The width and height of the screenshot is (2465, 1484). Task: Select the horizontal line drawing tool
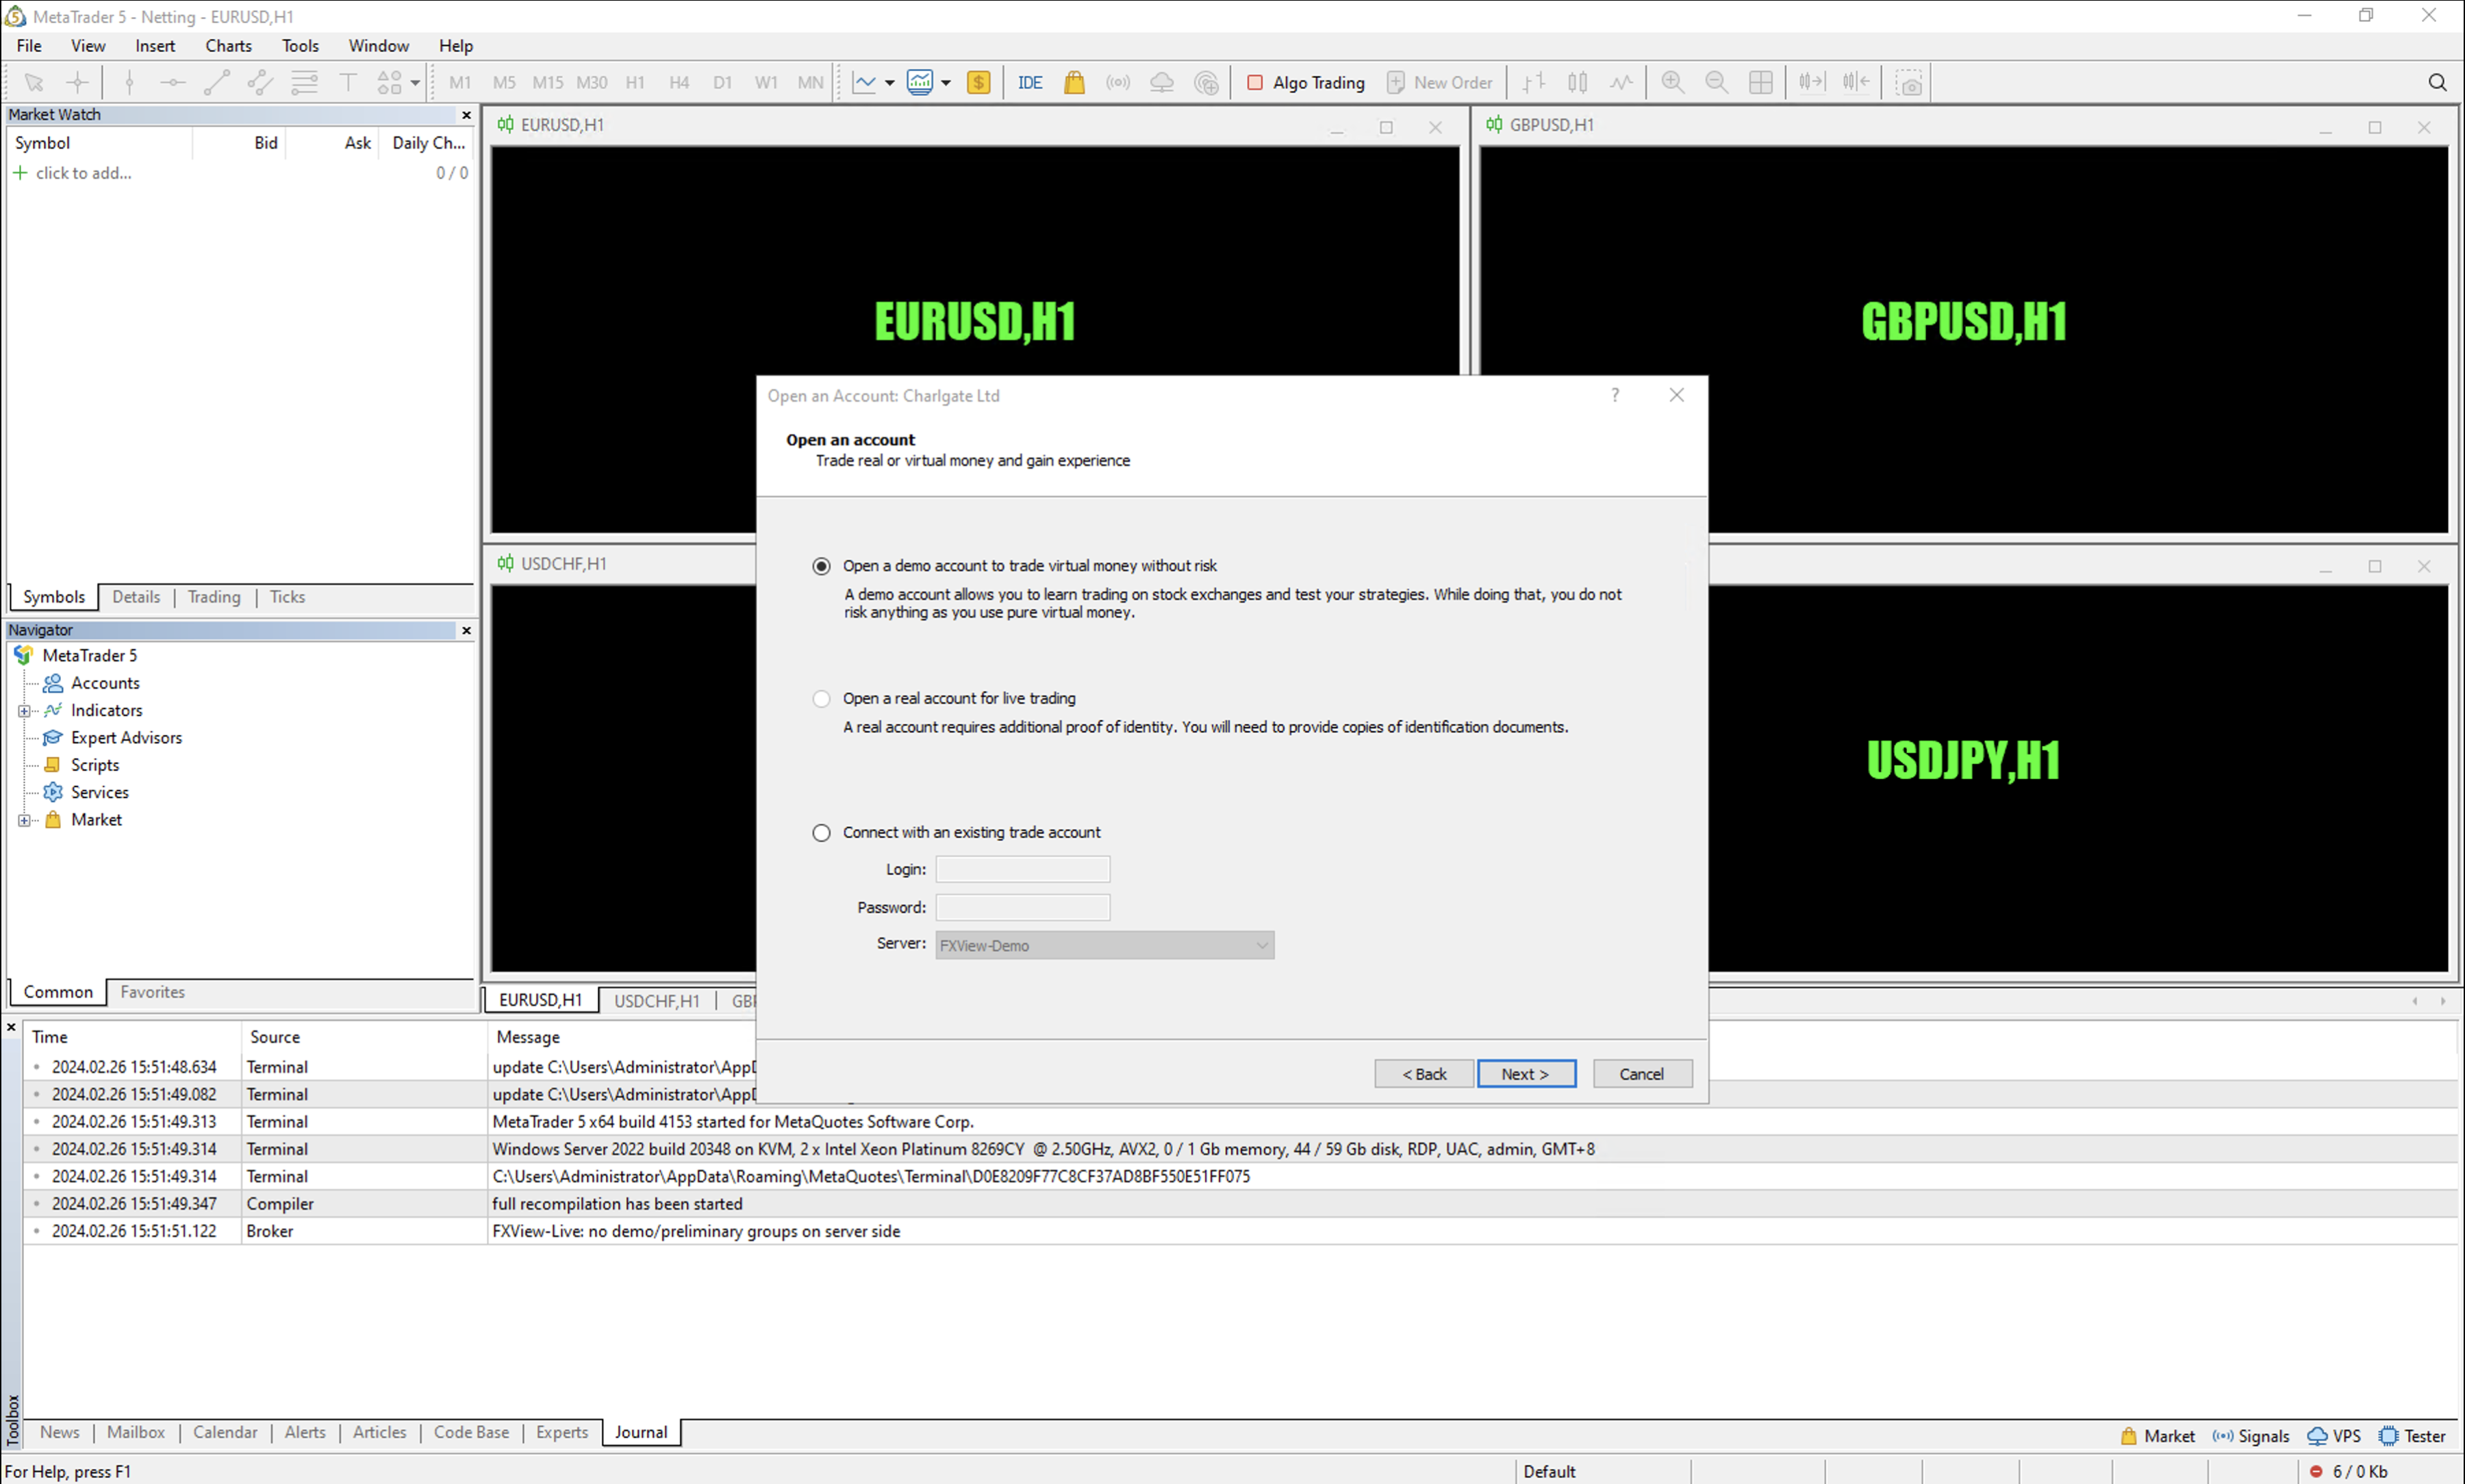pos(173,82)
